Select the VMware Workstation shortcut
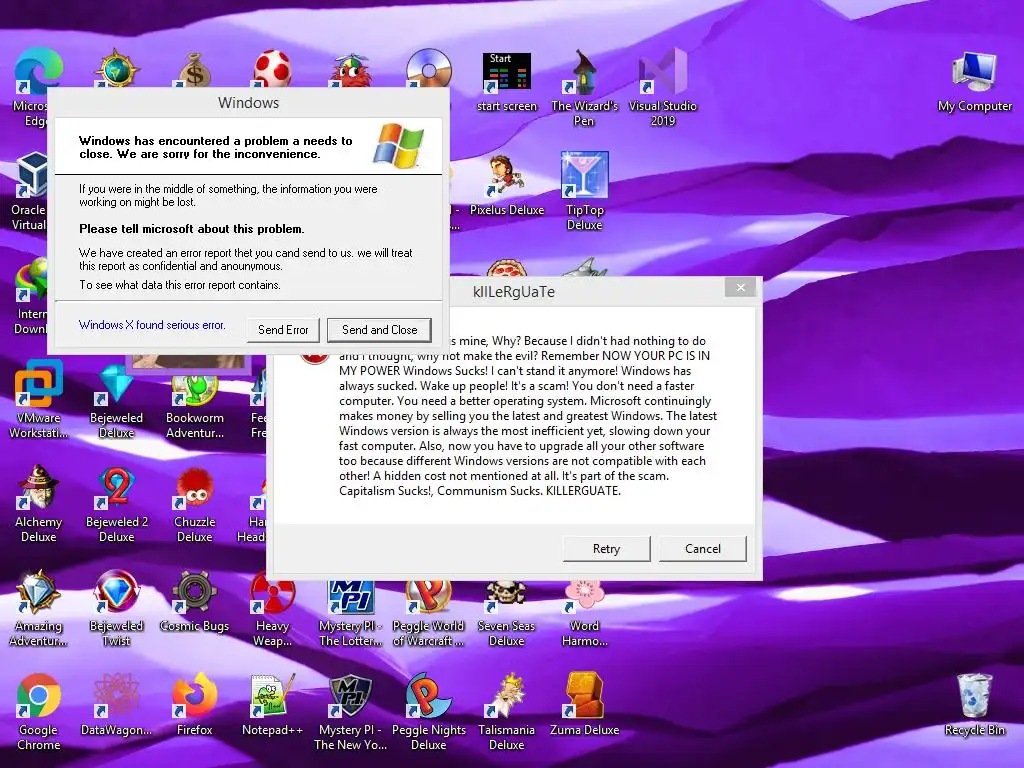The height and width of the screenshot is (768, 1024). pyautogui.click(x=39, y=398)
